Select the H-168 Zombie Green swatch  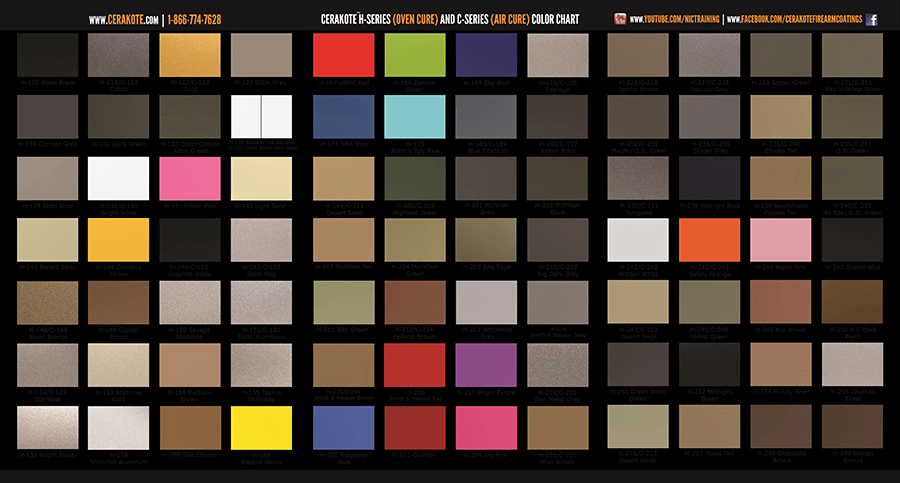(x=415, y=55)
